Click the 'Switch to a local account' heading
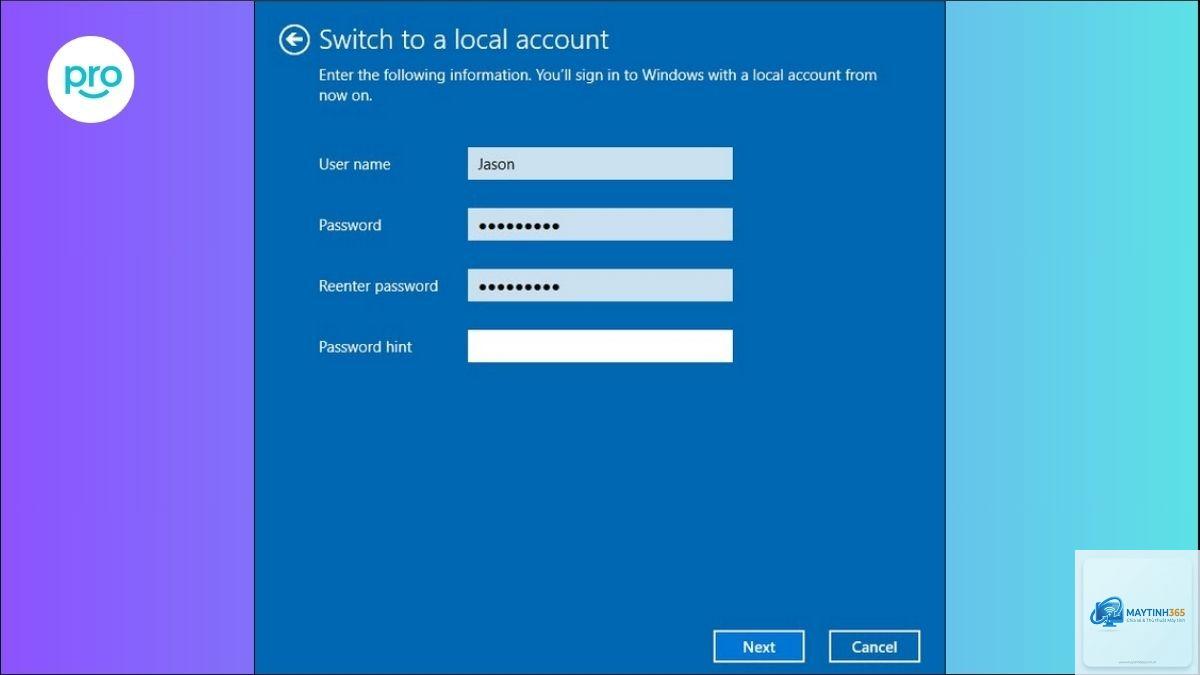Viewport: 1200px width, 675px height. 464,40
